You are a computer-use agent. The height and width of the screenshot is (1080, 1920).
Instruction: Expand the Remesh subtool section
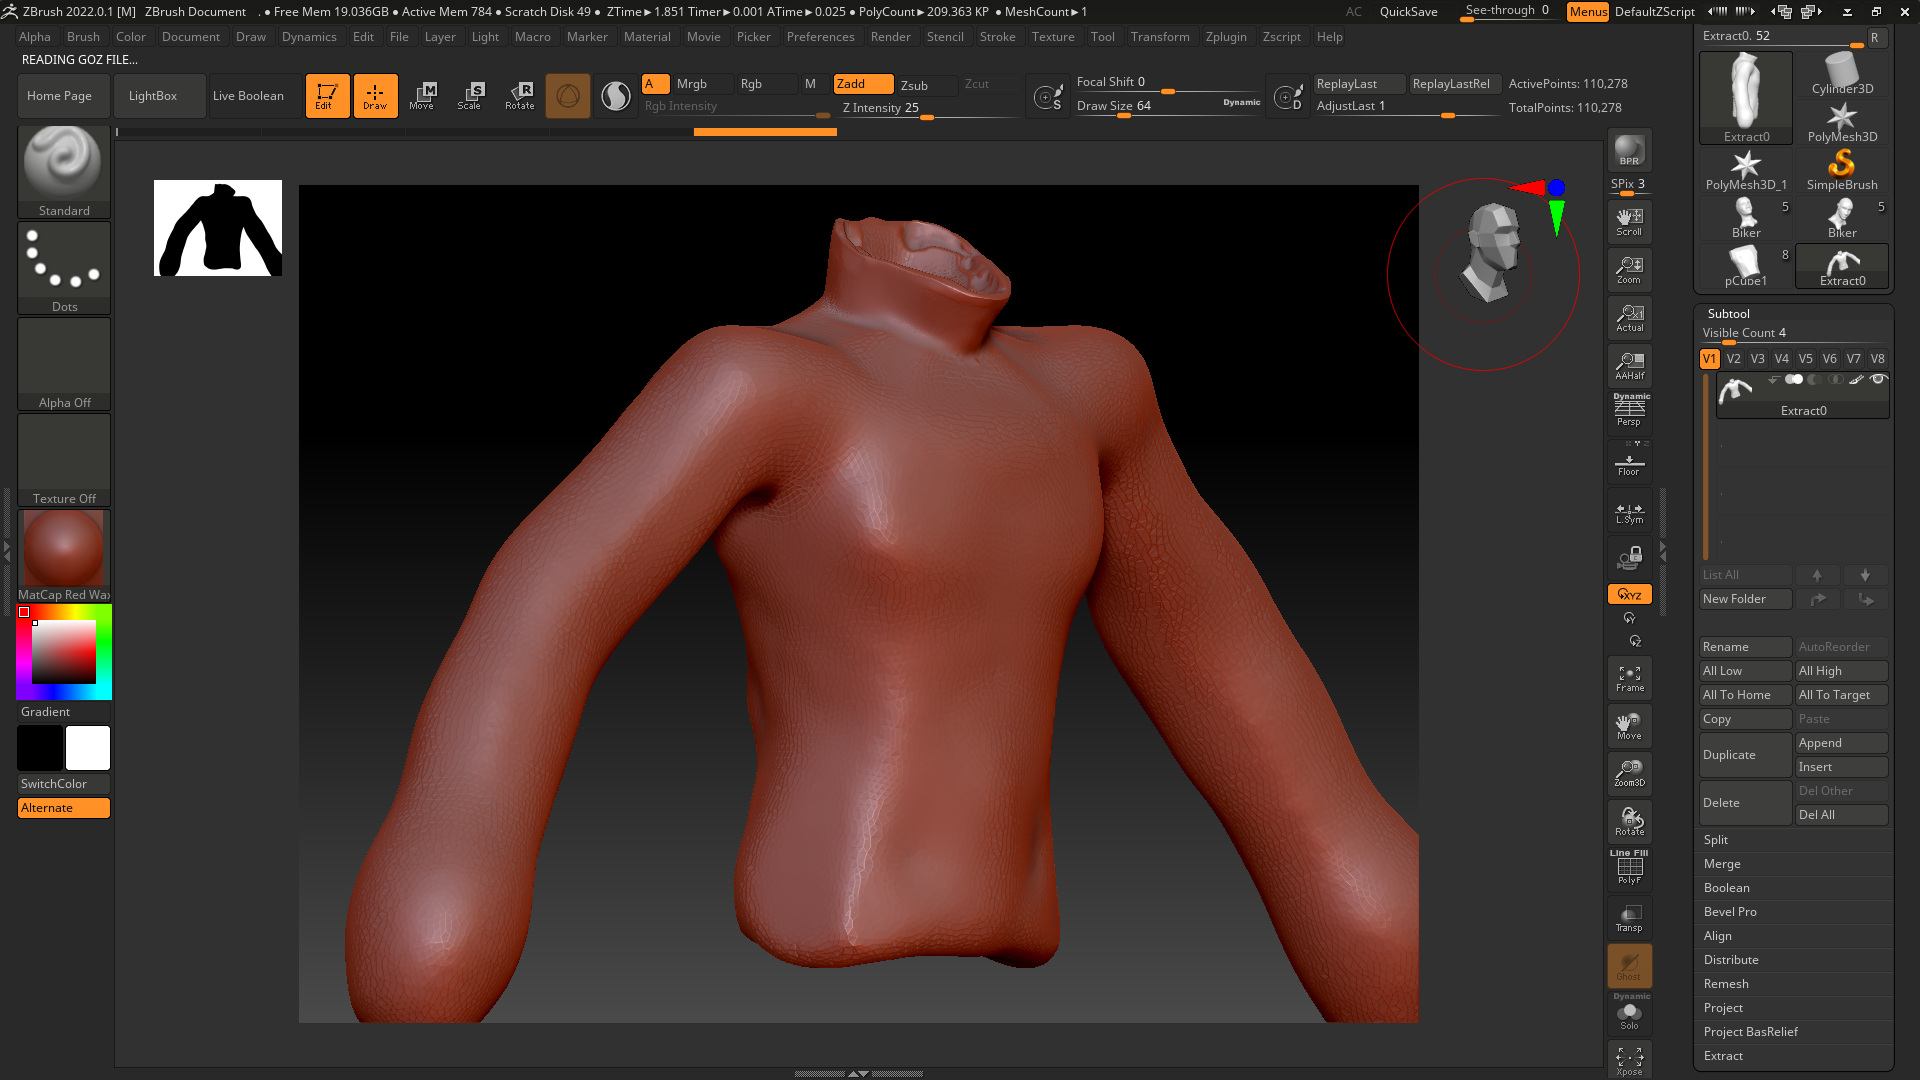click(1726, 984)
